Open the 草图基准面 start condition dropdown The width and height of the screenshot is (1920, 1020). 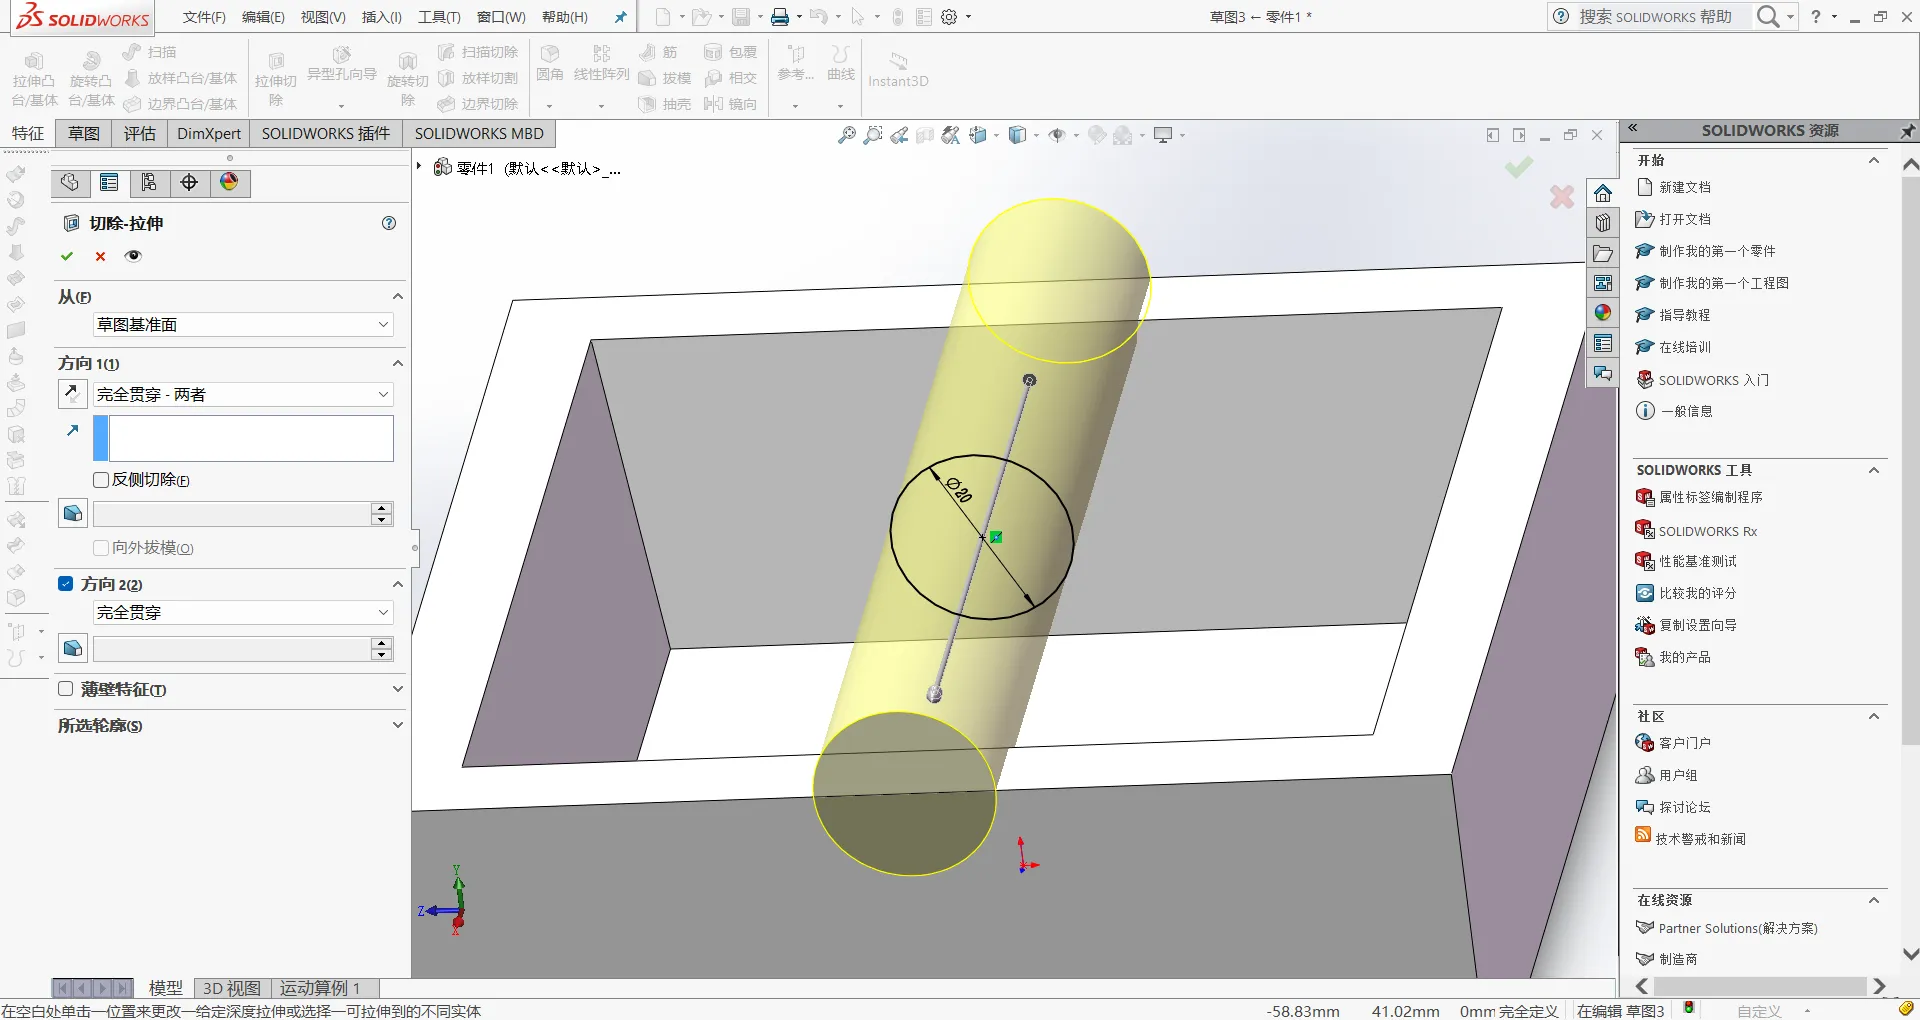click(243, 325)
